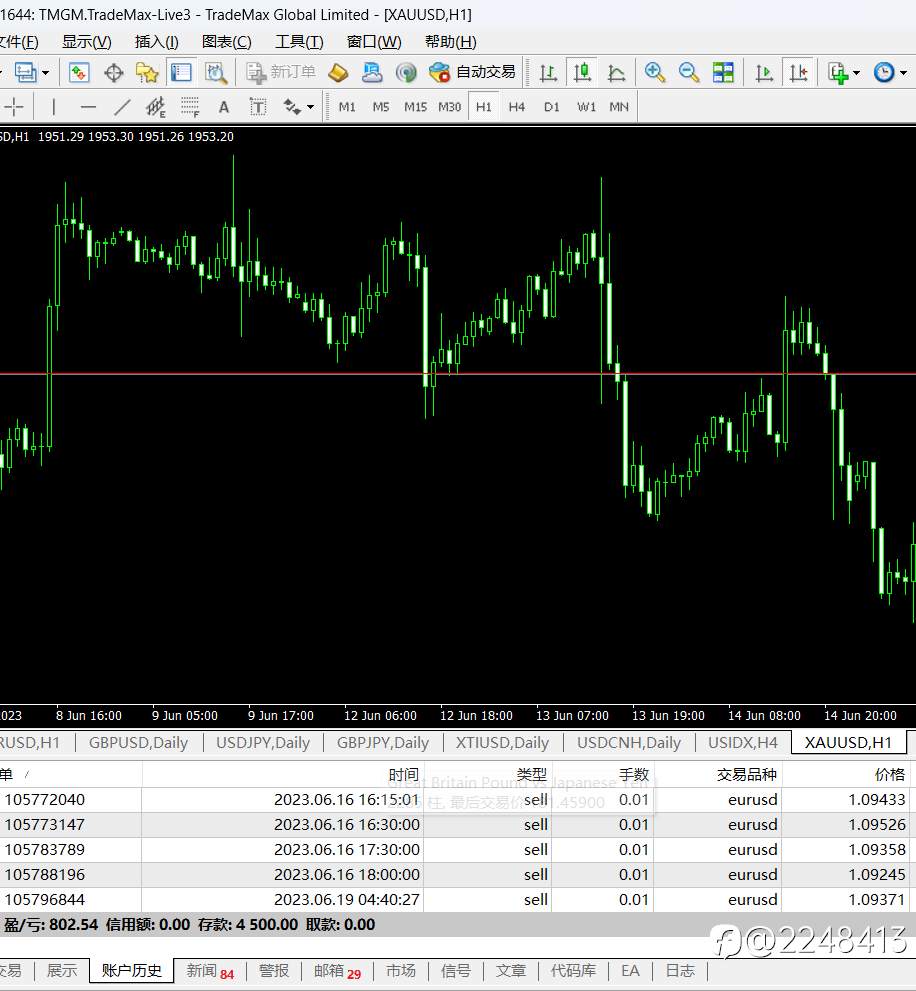
Task: Launch MetaEditor via the yellow book icon
Action: click(338, 73)
